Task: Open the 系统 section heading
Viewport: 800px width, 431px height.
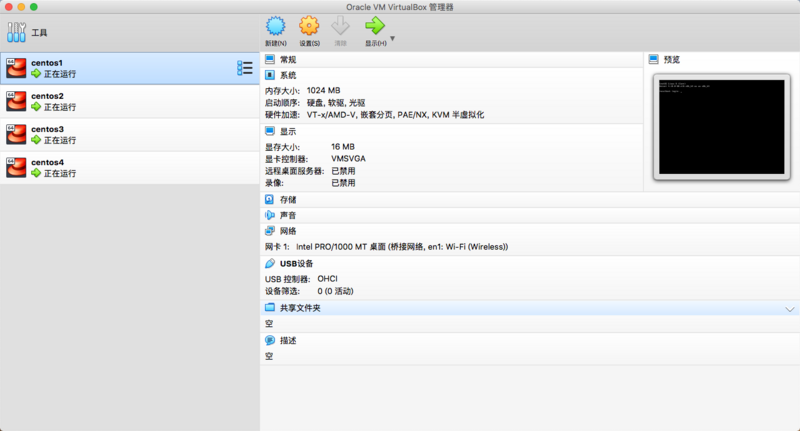Action: click(x=288, y=75)
